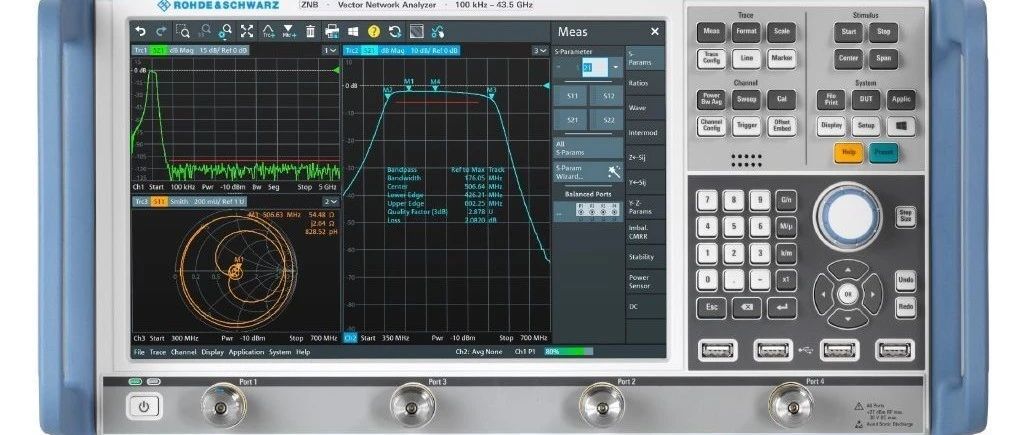Expand the S-Parameter combo box arrow
This screenshot has width=1024, height=435.
[x=616, y=67]
